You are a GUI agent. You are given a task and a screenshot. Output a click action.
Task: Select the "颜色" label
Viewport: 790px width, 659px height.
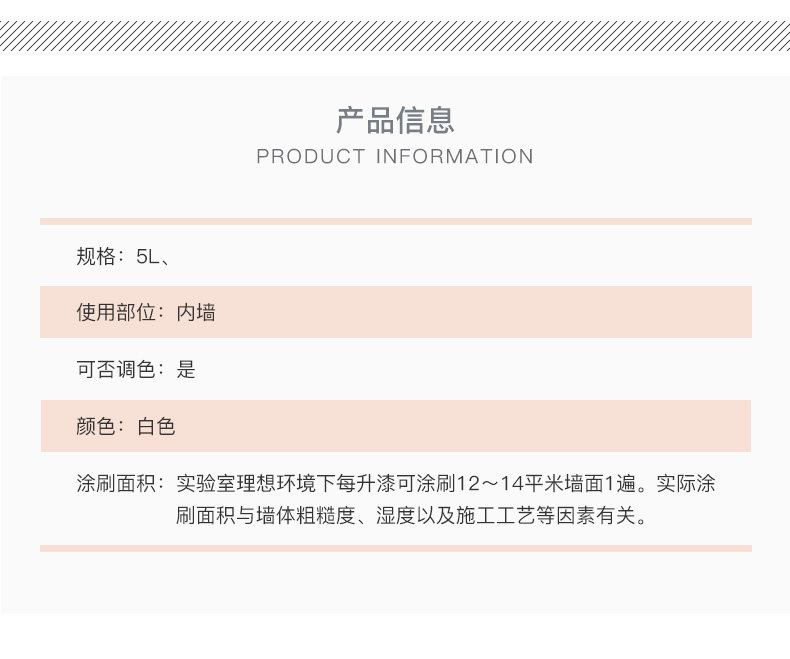click(x=97, y=426)
